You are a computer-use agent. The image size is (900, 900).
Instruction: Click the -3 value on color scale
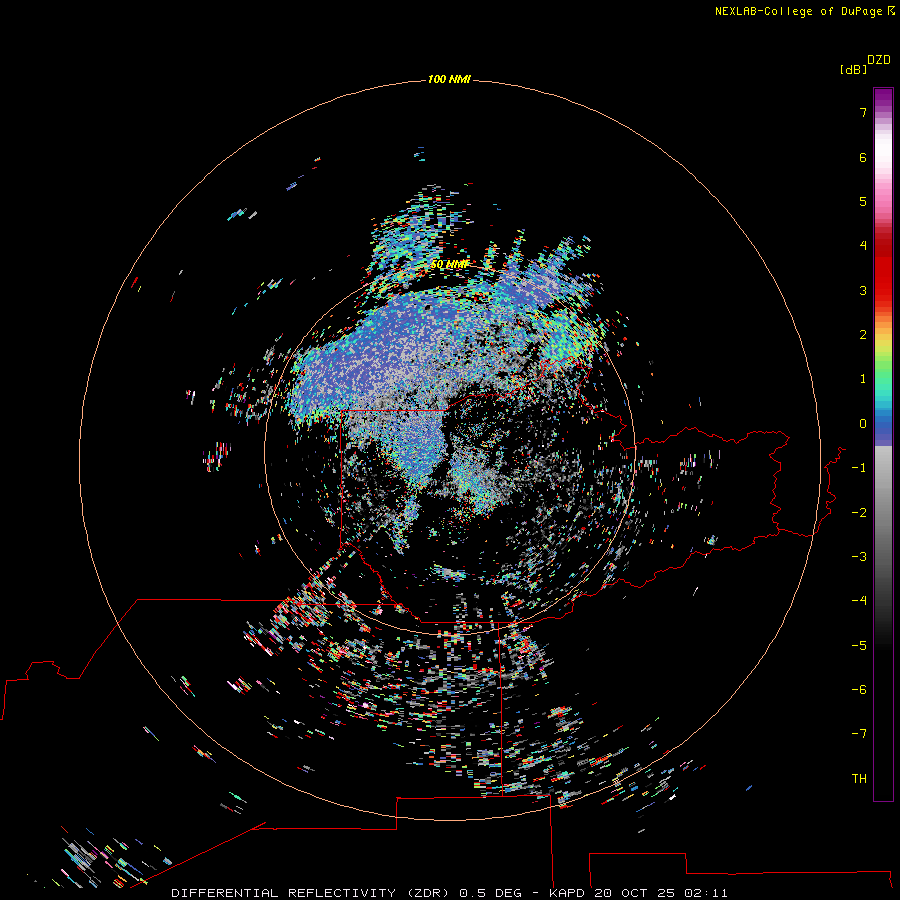click(859, 557)
